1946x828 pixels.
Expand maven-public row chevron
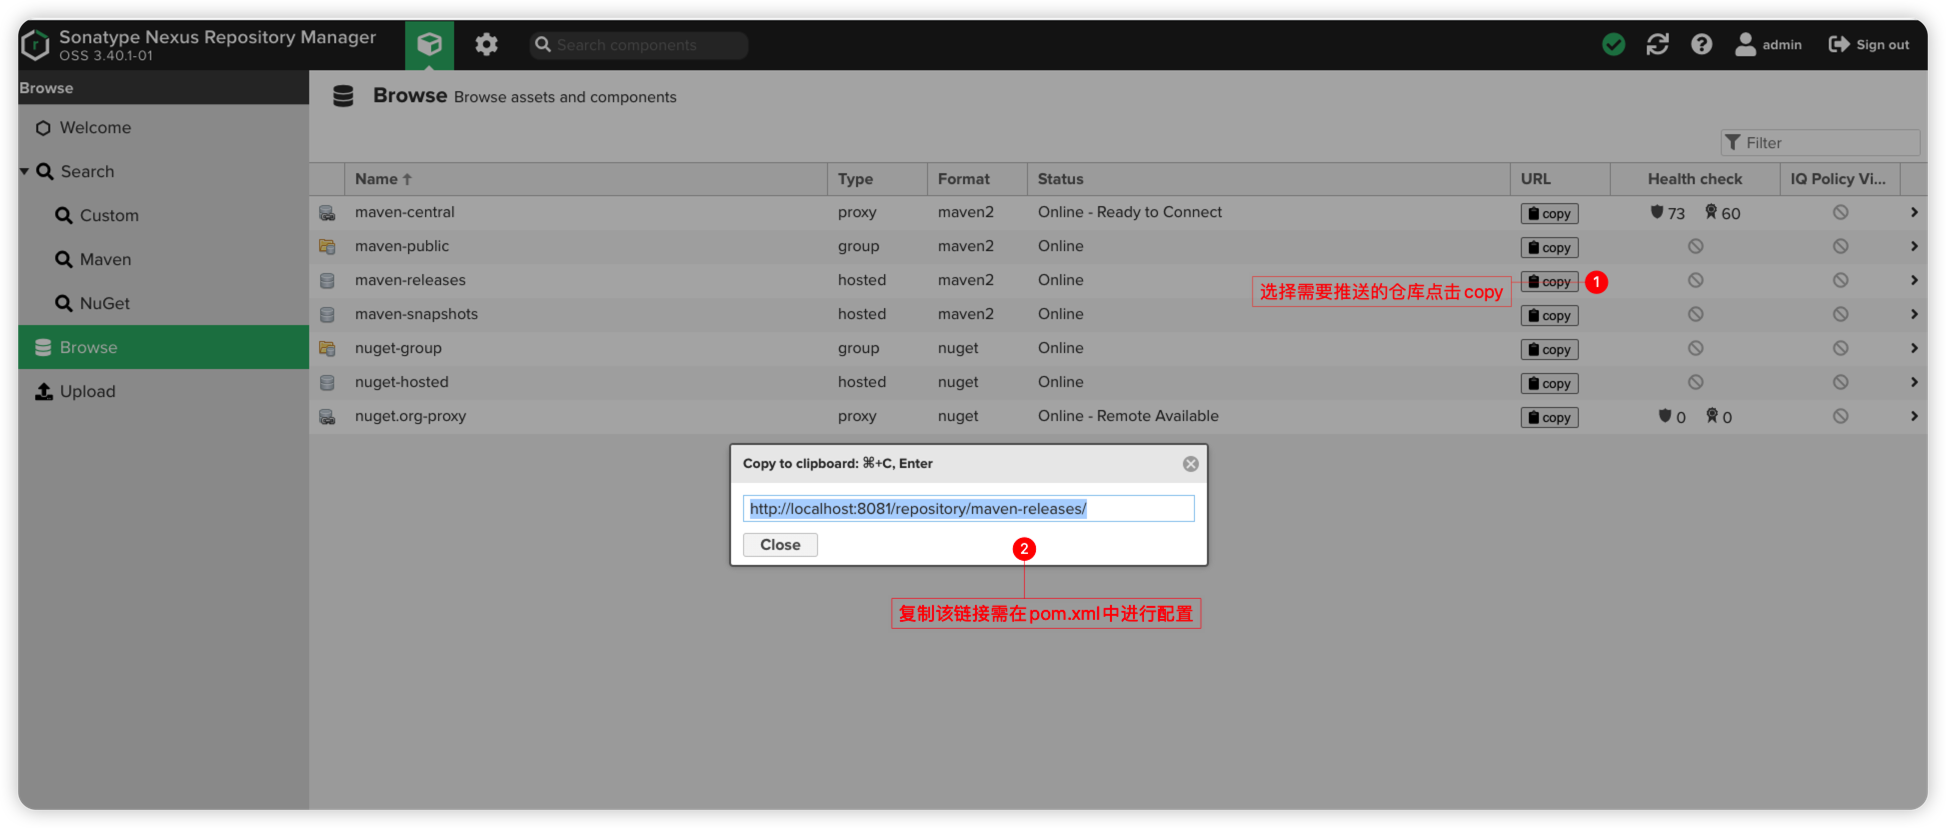point(1913,246)
